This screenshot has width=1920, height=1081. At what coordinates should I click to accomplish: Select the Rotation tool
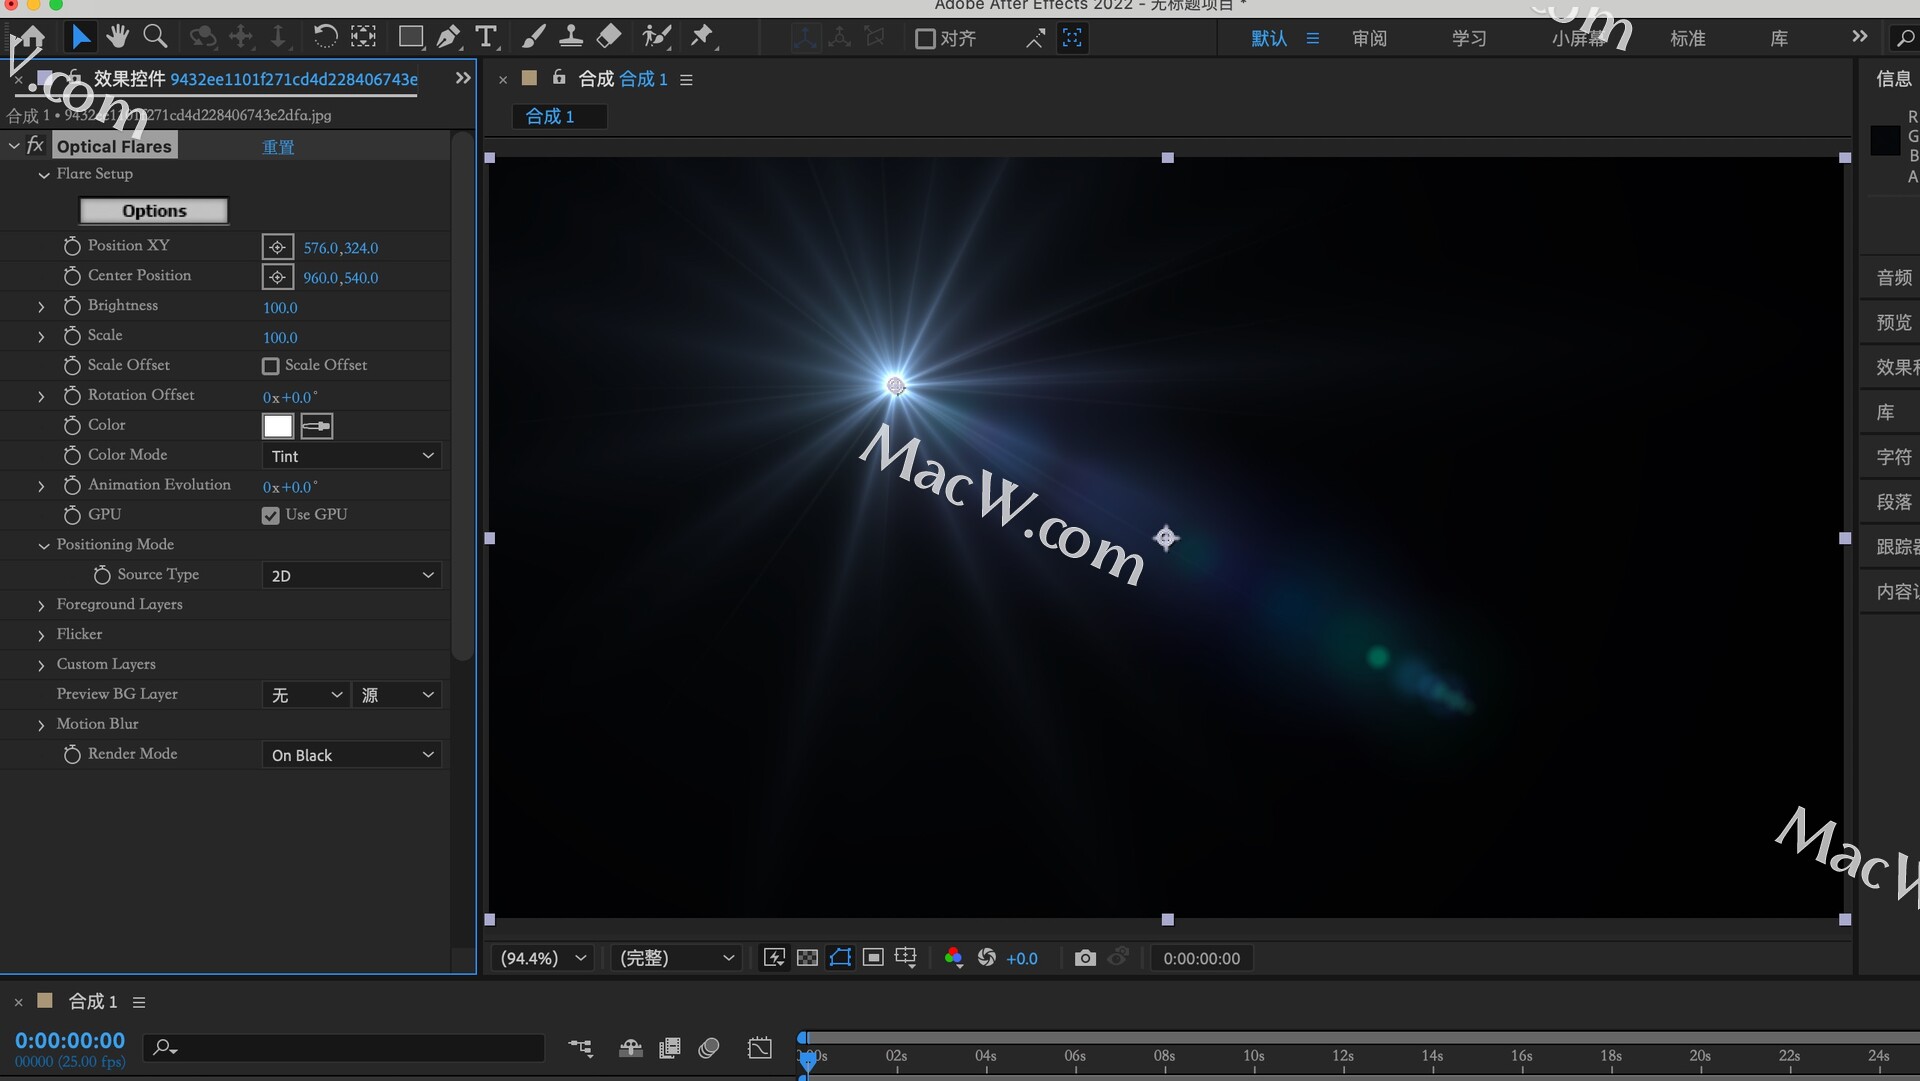click(325, 38)
